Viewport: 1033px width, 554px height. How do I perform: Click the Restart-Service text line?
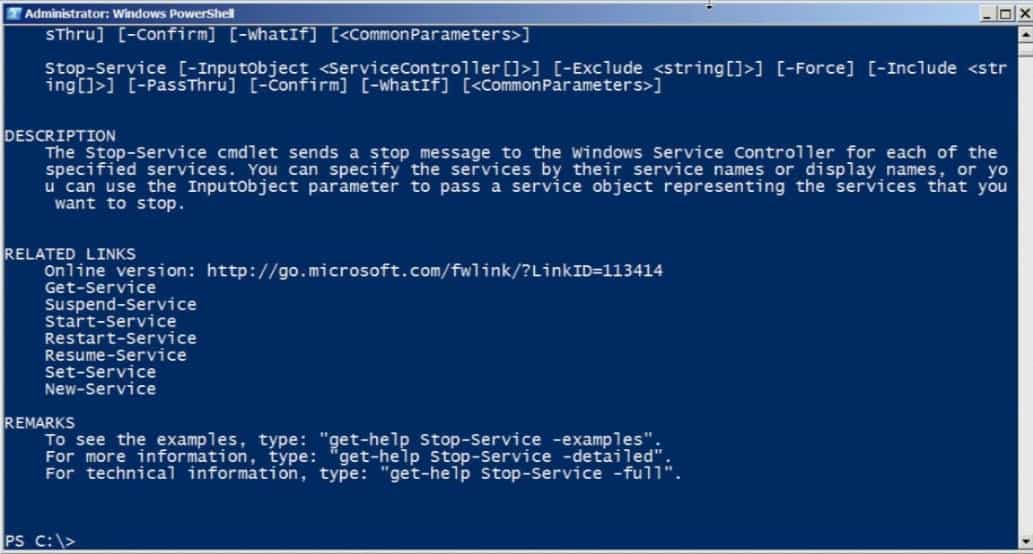click(x=121, y=338)
